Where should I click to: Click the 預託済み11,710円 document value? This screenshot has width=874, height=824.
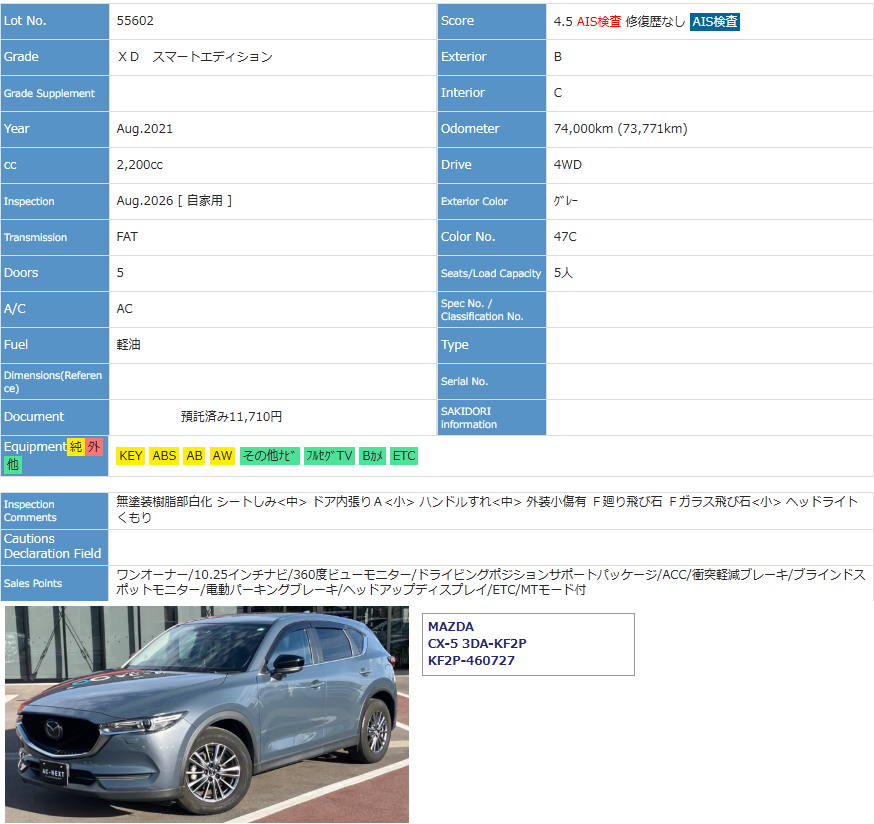(x=231, y=417)
